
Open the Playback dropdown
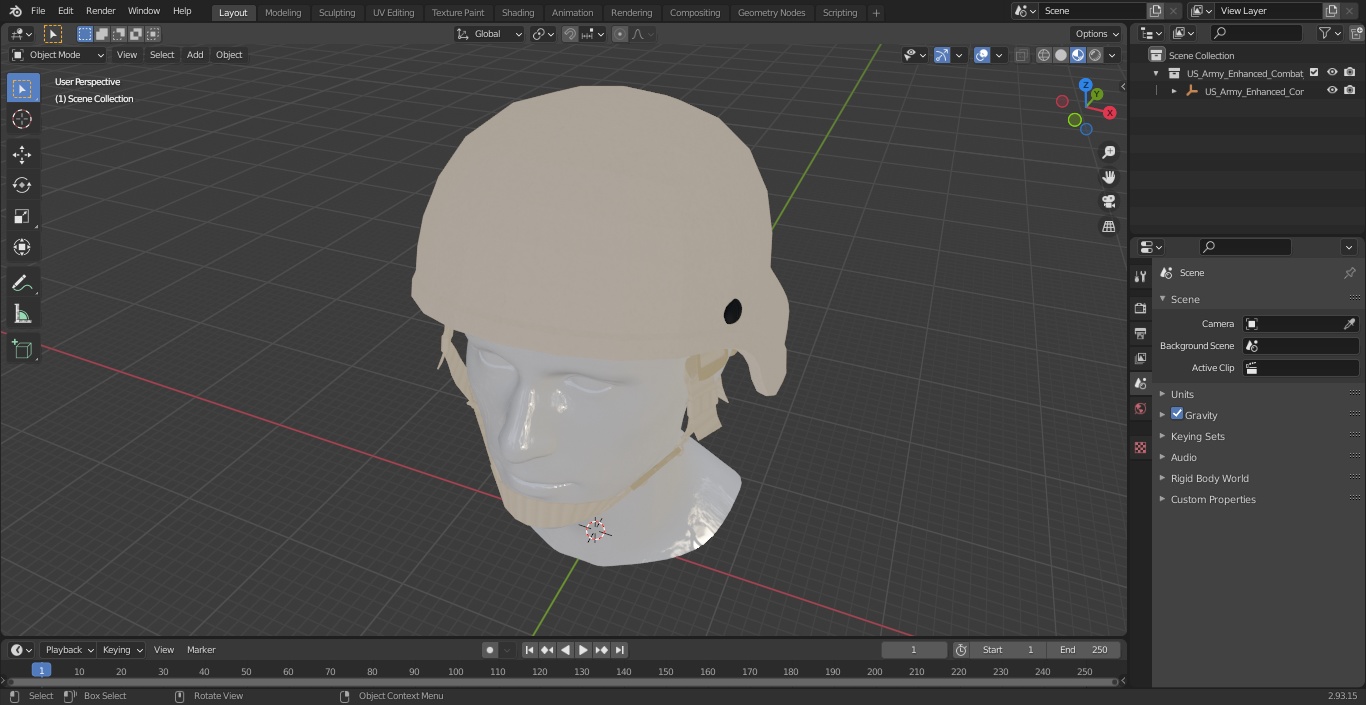(x=69, y=650)
